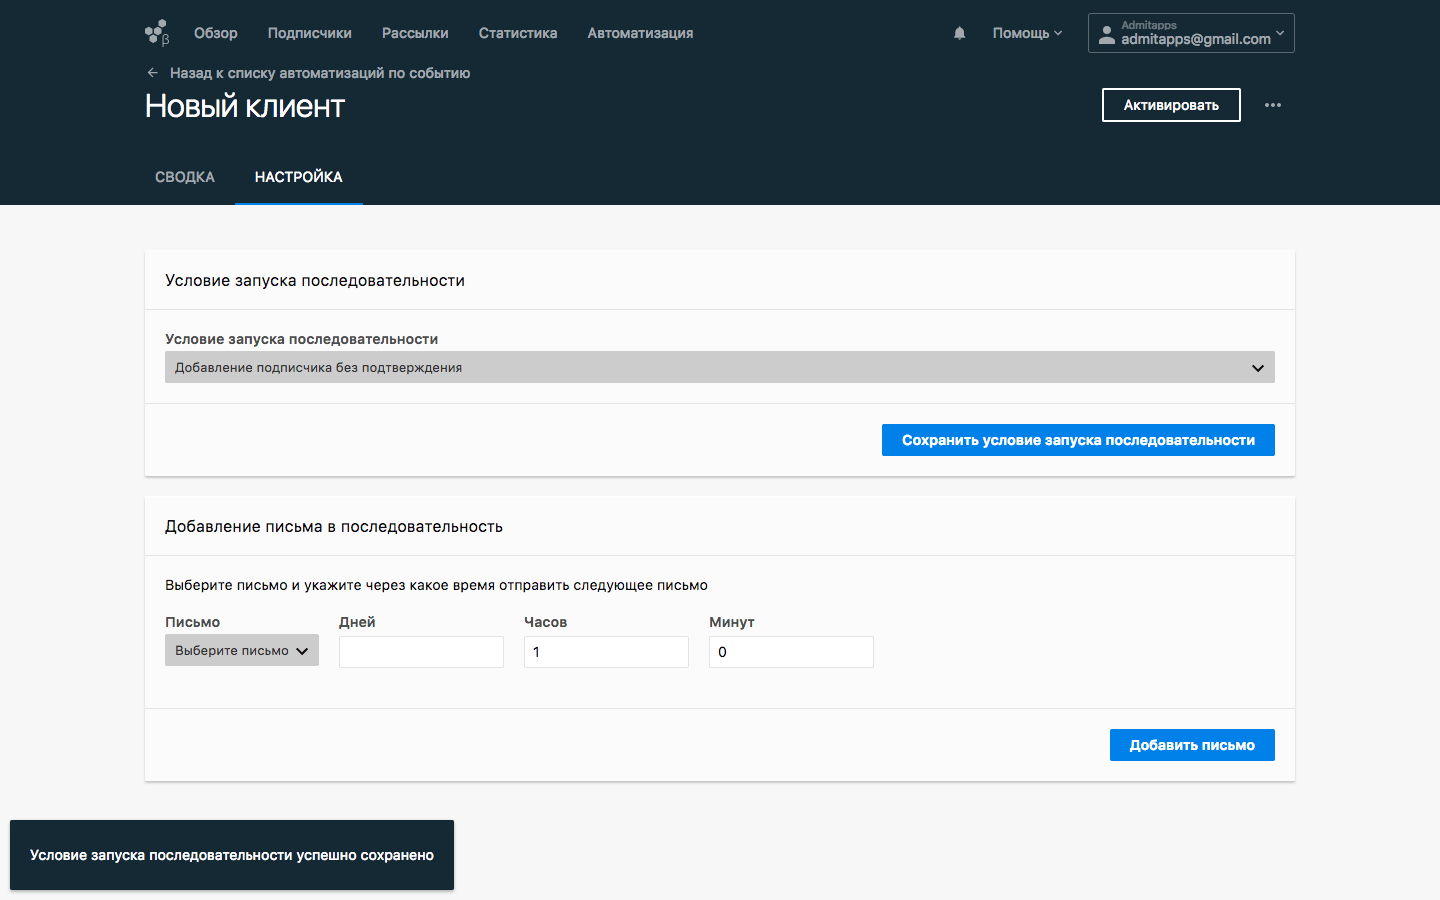The height and width of the screenshot is (900, 1440).
Task: Expand the Выберите письмо selector
Action: 241,650
